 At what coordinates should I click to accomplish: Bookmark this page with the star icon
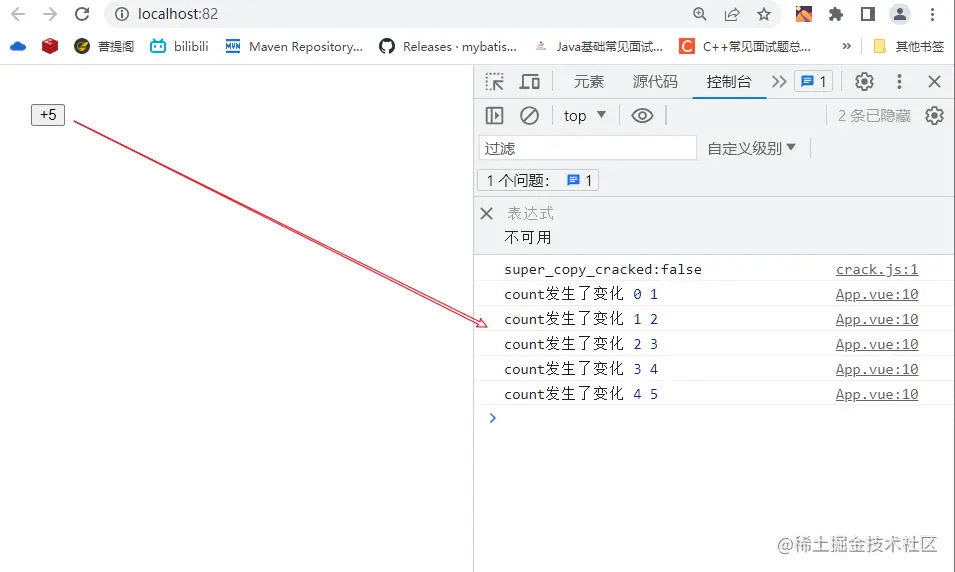point(764,14)
